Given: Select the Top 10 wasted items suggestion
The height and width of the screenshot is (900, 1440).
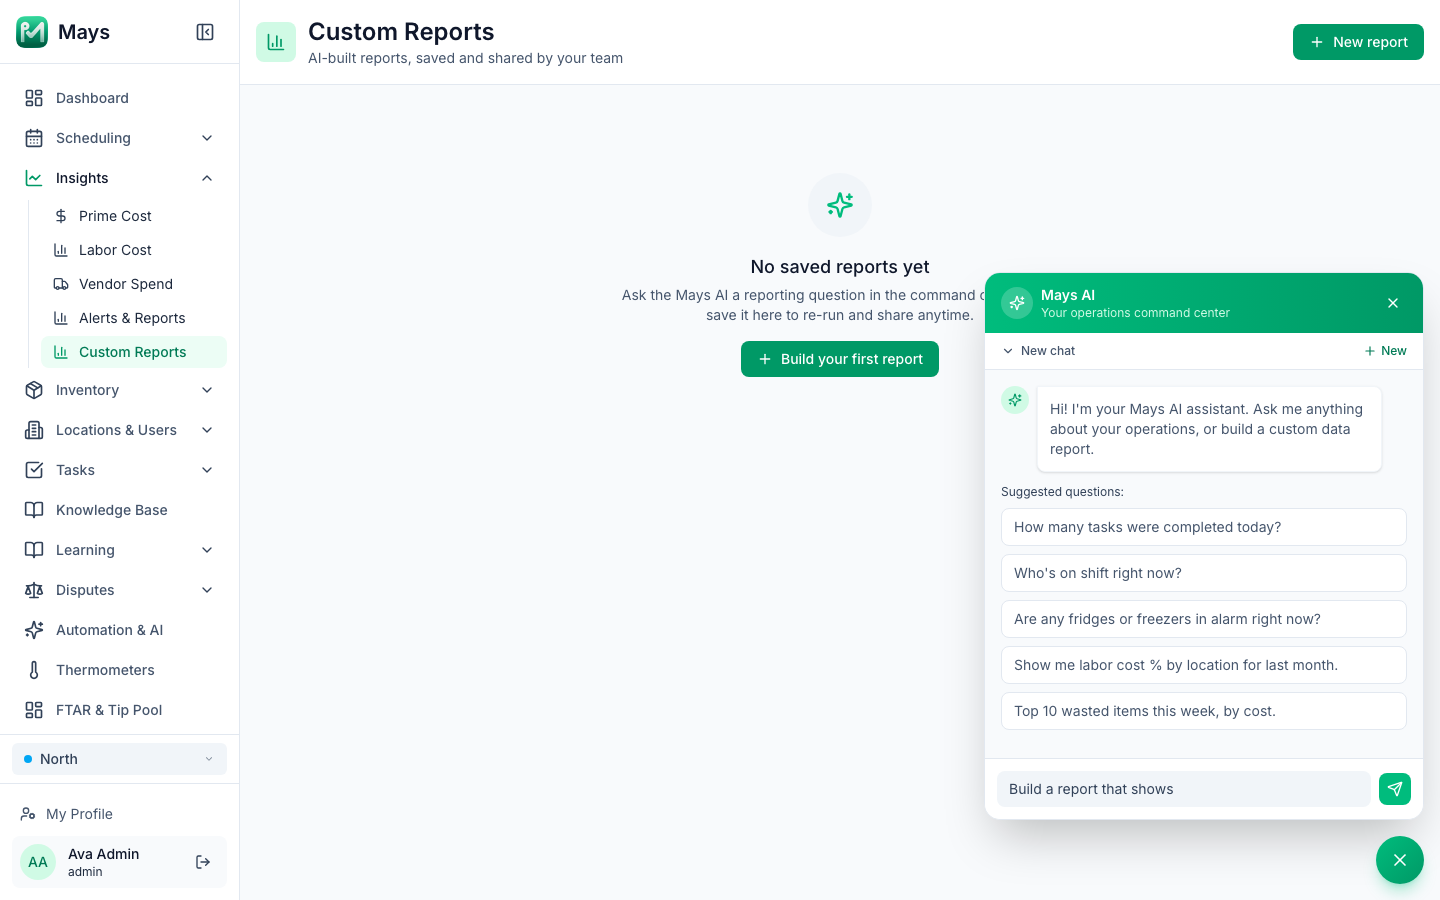Looking at the screenshot, I should [x=1204, y=711].
